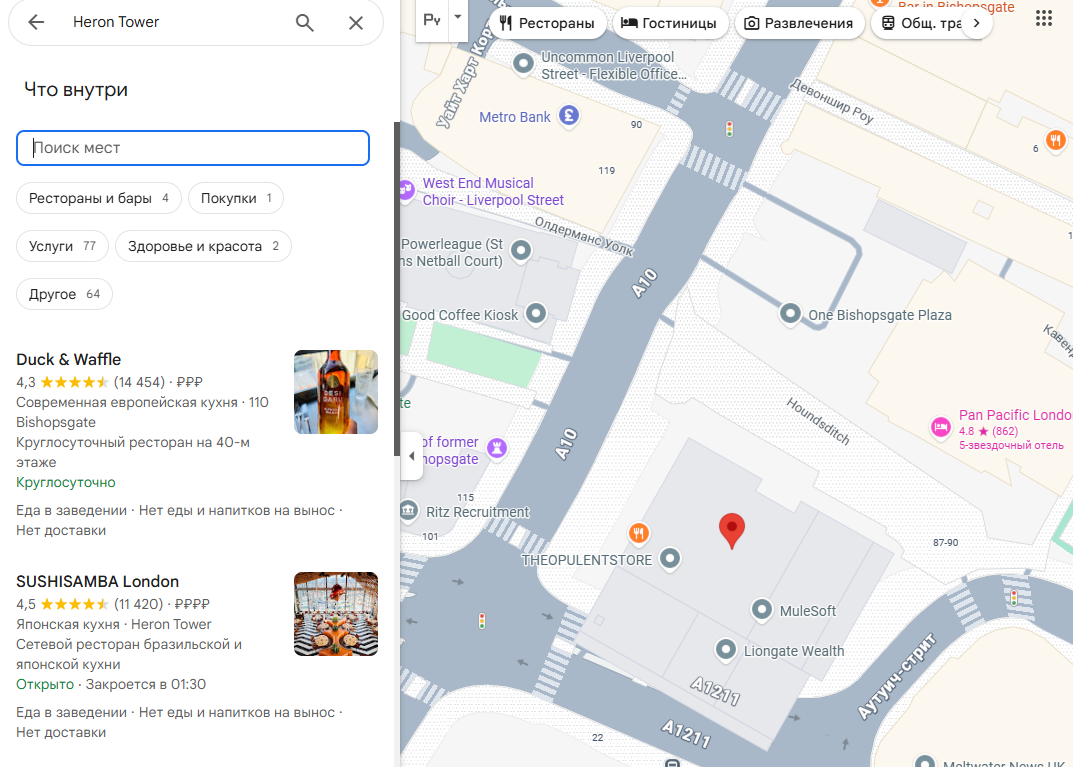This screenshot has height=767, width=1073.
Task: Click the Ritz Recruitment map label
Action: 478,512
